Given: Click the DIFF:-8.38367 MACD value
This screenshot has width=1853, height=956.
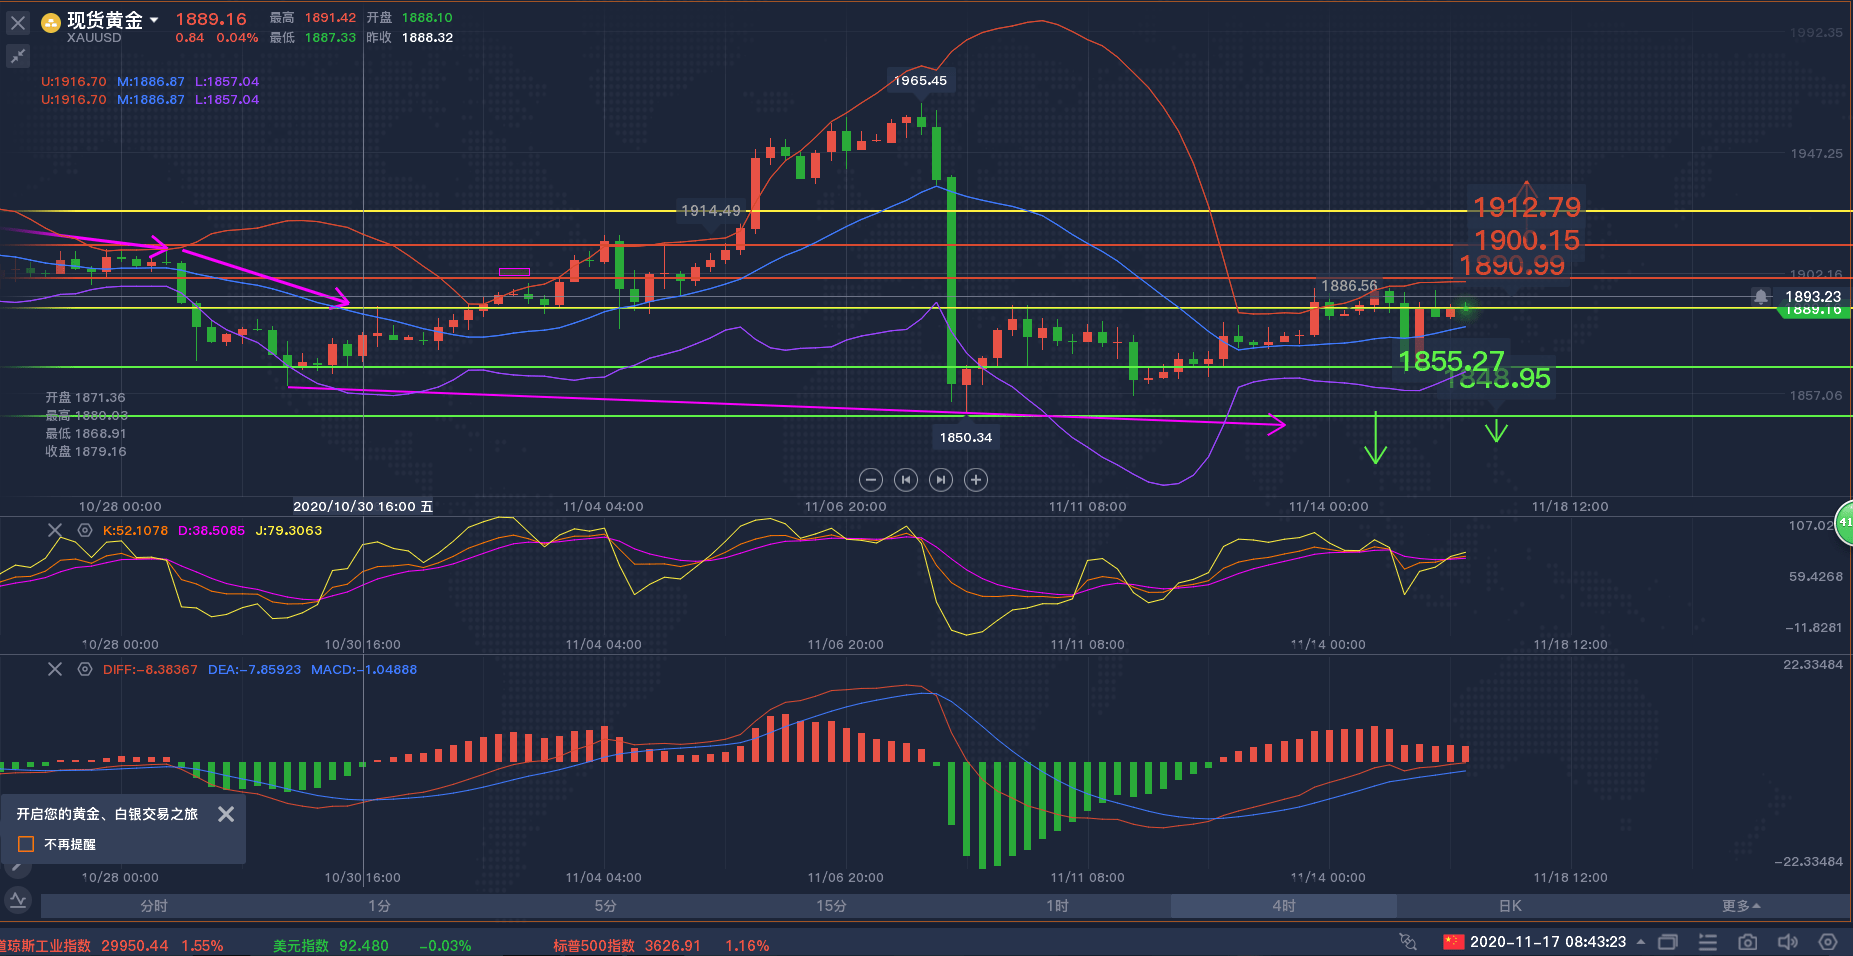Looking at the screenshot, I should pos(150,670).
